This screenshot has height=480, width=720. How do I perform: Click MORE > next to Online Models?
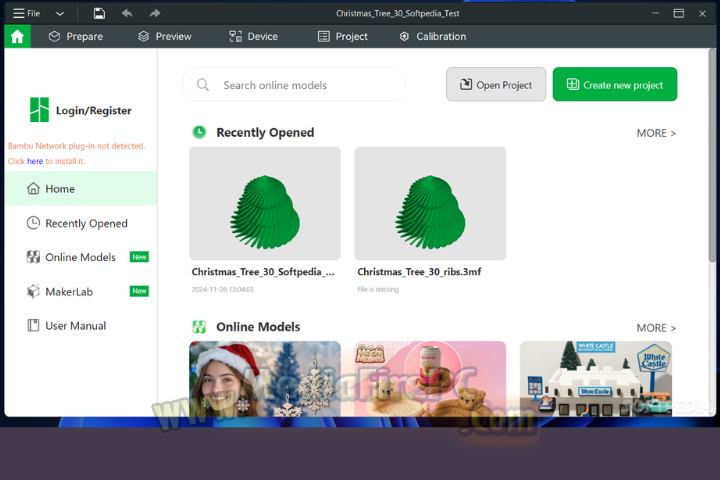(x=656, y=328)
